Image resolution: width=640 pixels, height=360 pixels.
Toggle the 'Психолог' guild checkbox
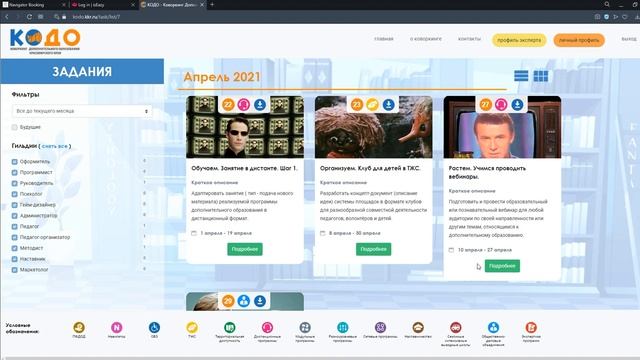15,194
